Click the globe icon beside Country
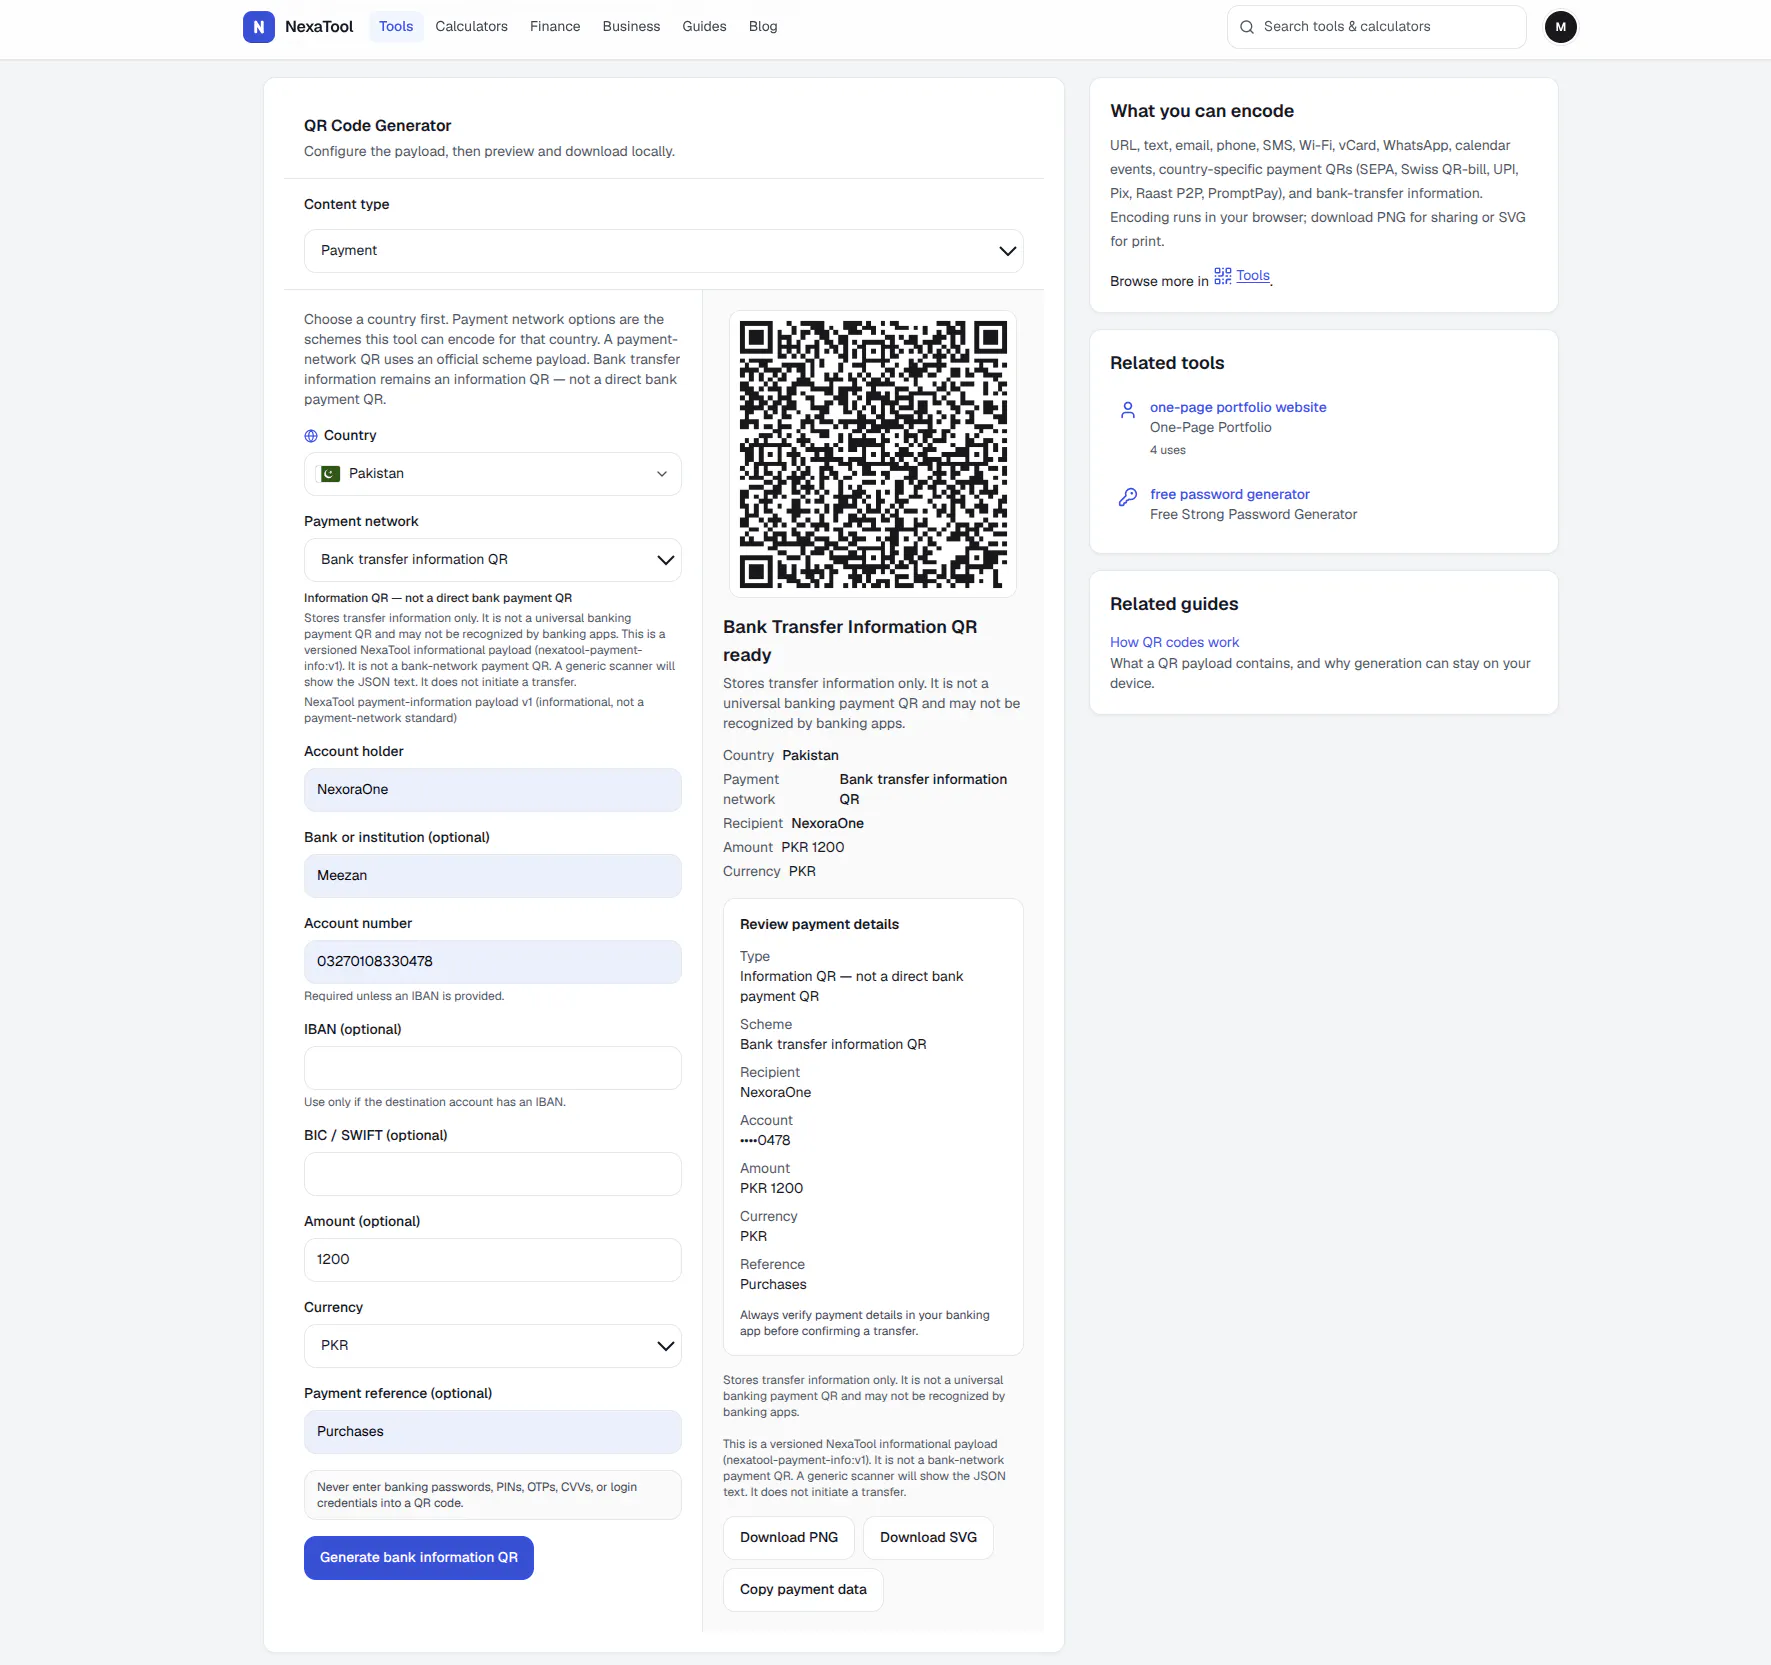1771x1665 pixels. 311,436
